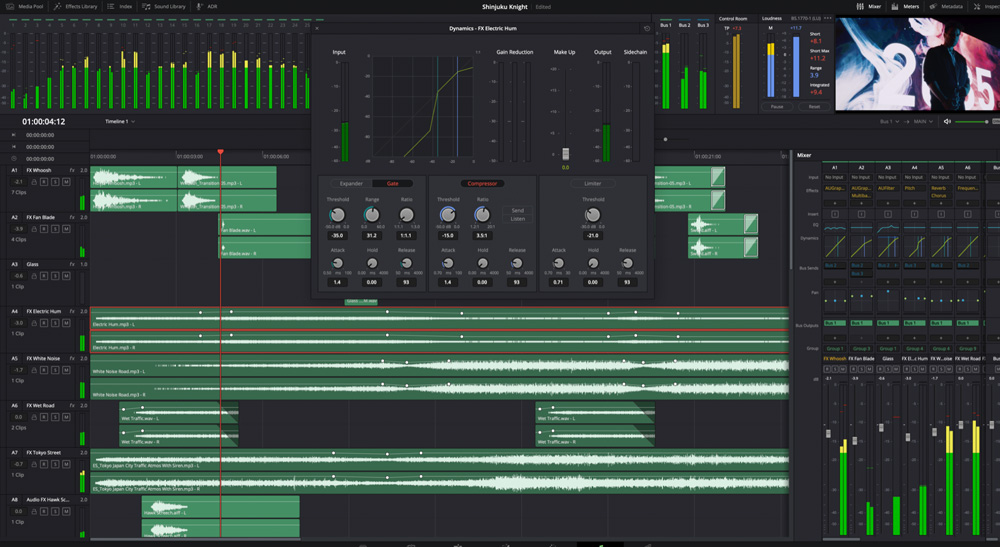This screenshot has width=1000, height=547.
Task: Open the EQ curve thumbnail for channel A1
Action: 835,228
